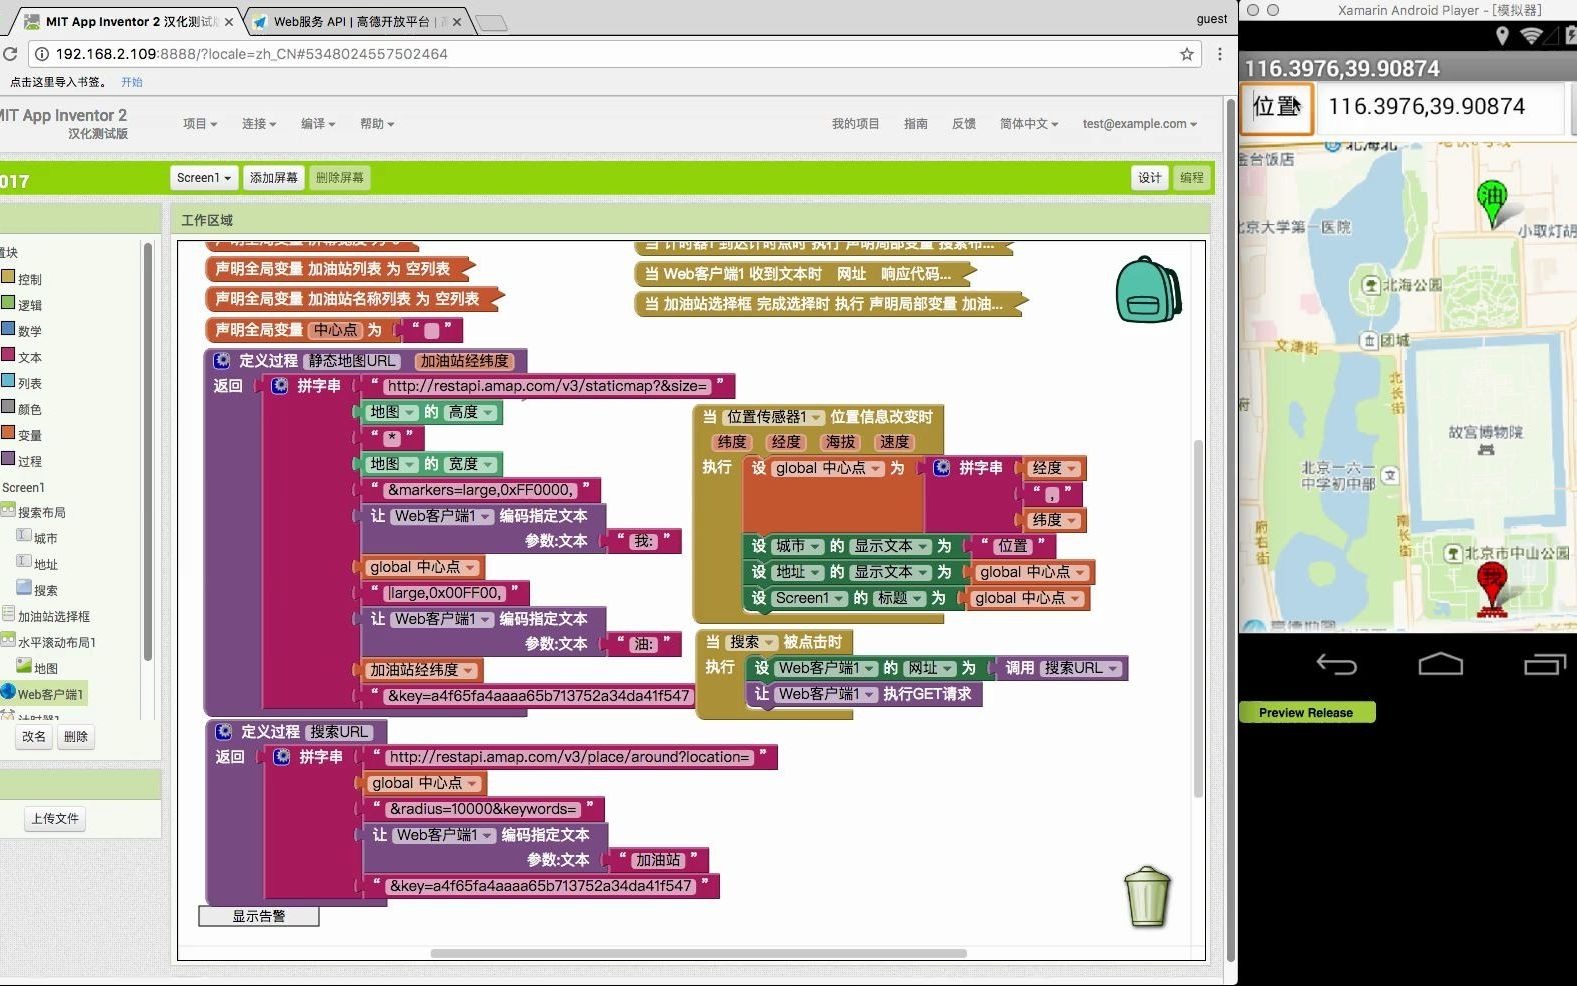Select the 颜色 block category
Screen dimensions: 1577x986
(x=21, y=409)
